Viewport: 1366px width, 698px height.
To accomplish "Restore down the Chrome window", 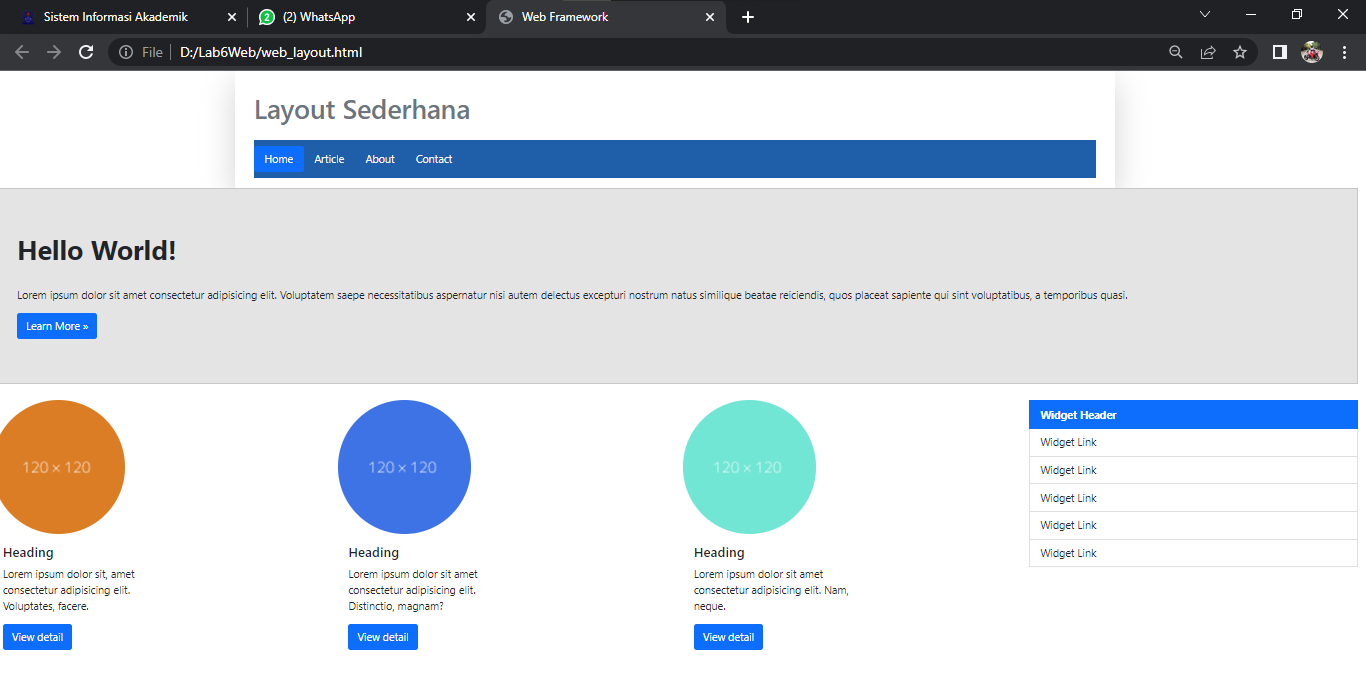I will pyautogui.click(x=1297, y=14).
